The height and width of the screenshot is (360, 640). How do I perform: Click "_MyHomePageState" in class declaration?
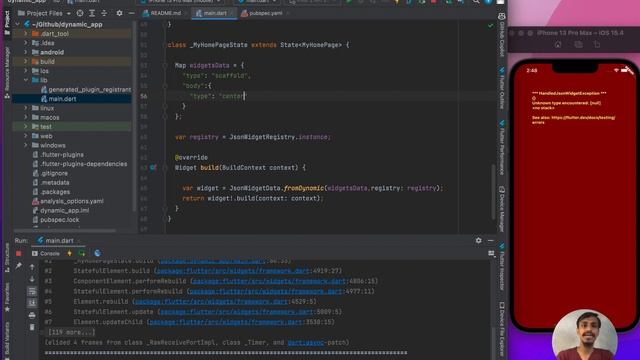click(218, 45)
